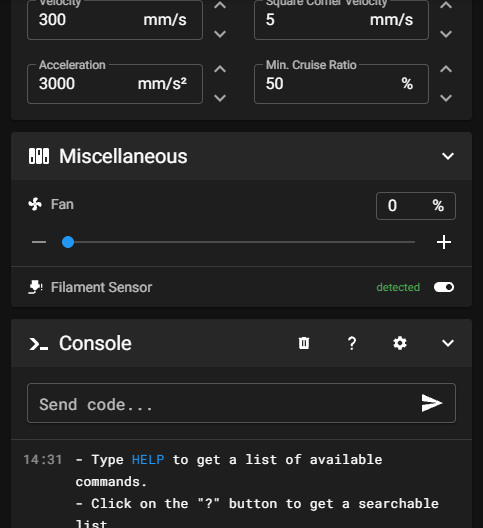Increase Acceleration with up arrow
This screenshot has width=483, height=528.
(x=220, y=69)
